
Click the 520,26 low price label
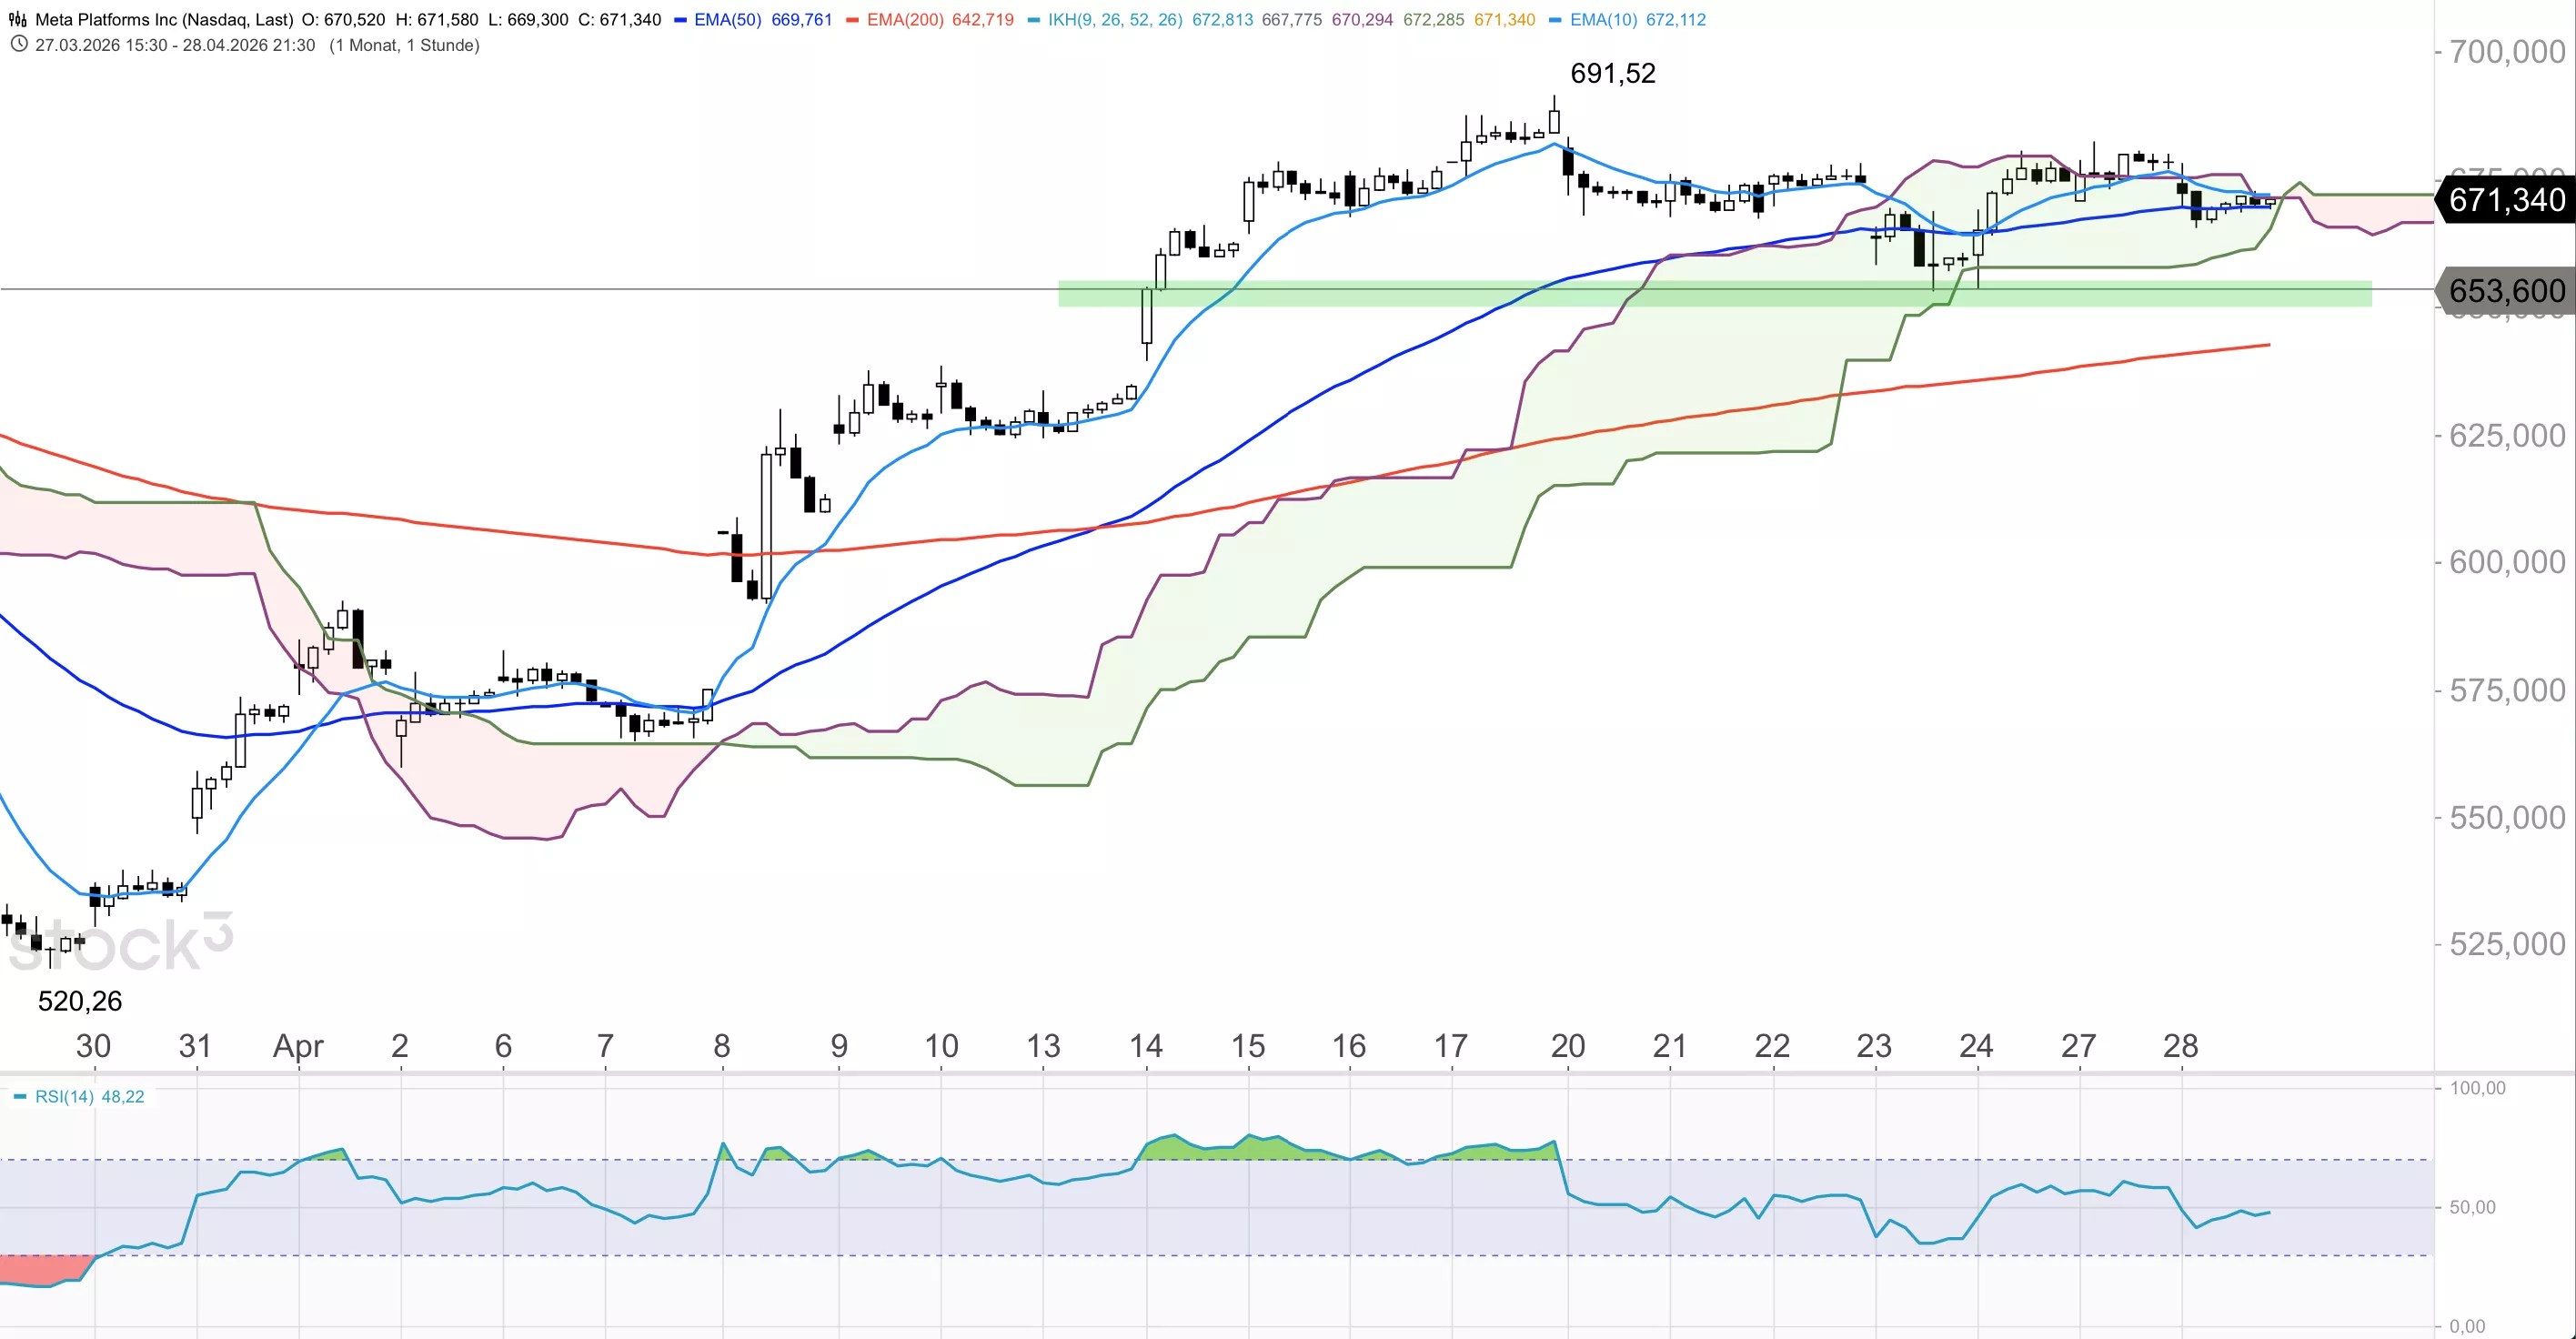click(x=80, y=1000)
